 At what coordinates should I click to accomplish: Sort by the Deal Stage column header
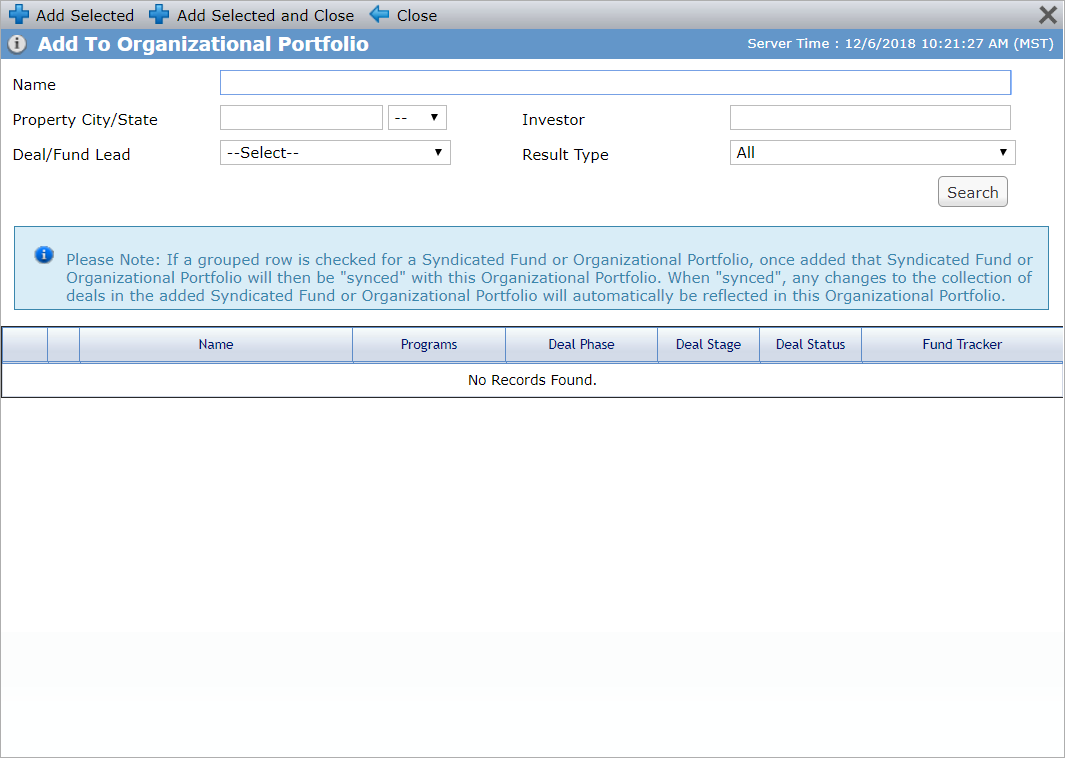708,344
